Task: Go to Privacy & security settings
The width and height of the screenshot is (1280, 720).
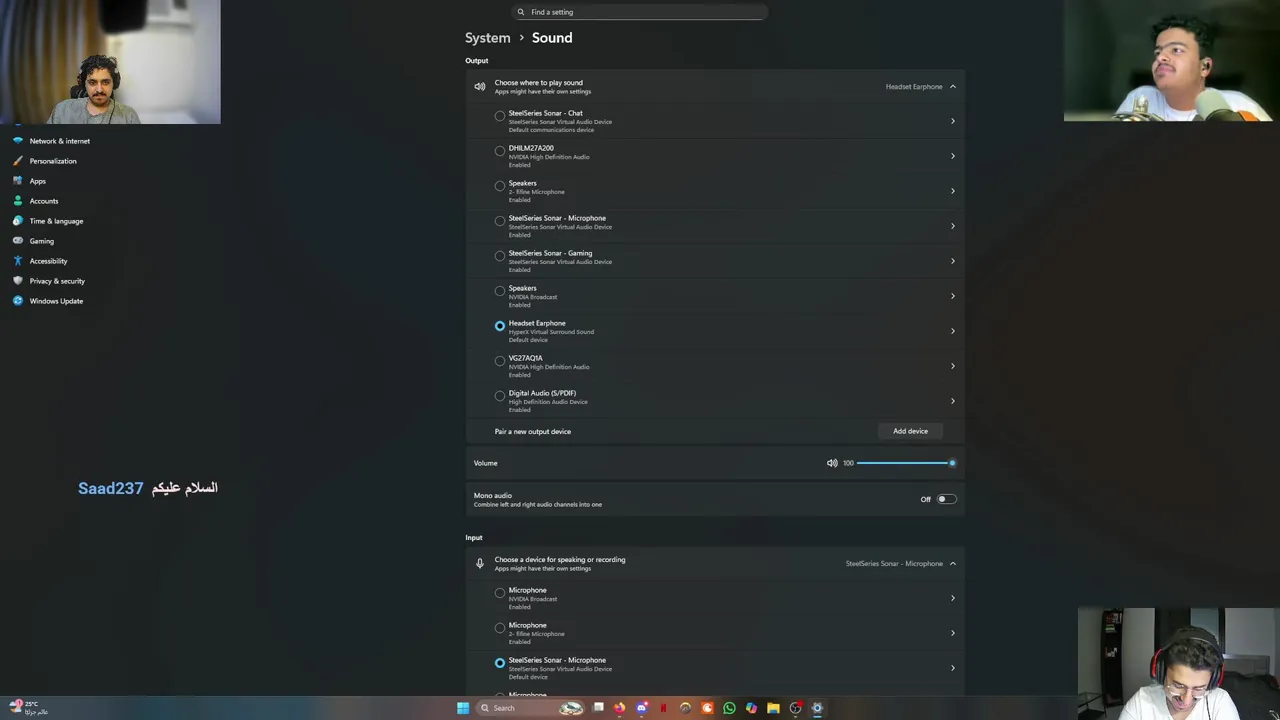Action: pos(57,281)
